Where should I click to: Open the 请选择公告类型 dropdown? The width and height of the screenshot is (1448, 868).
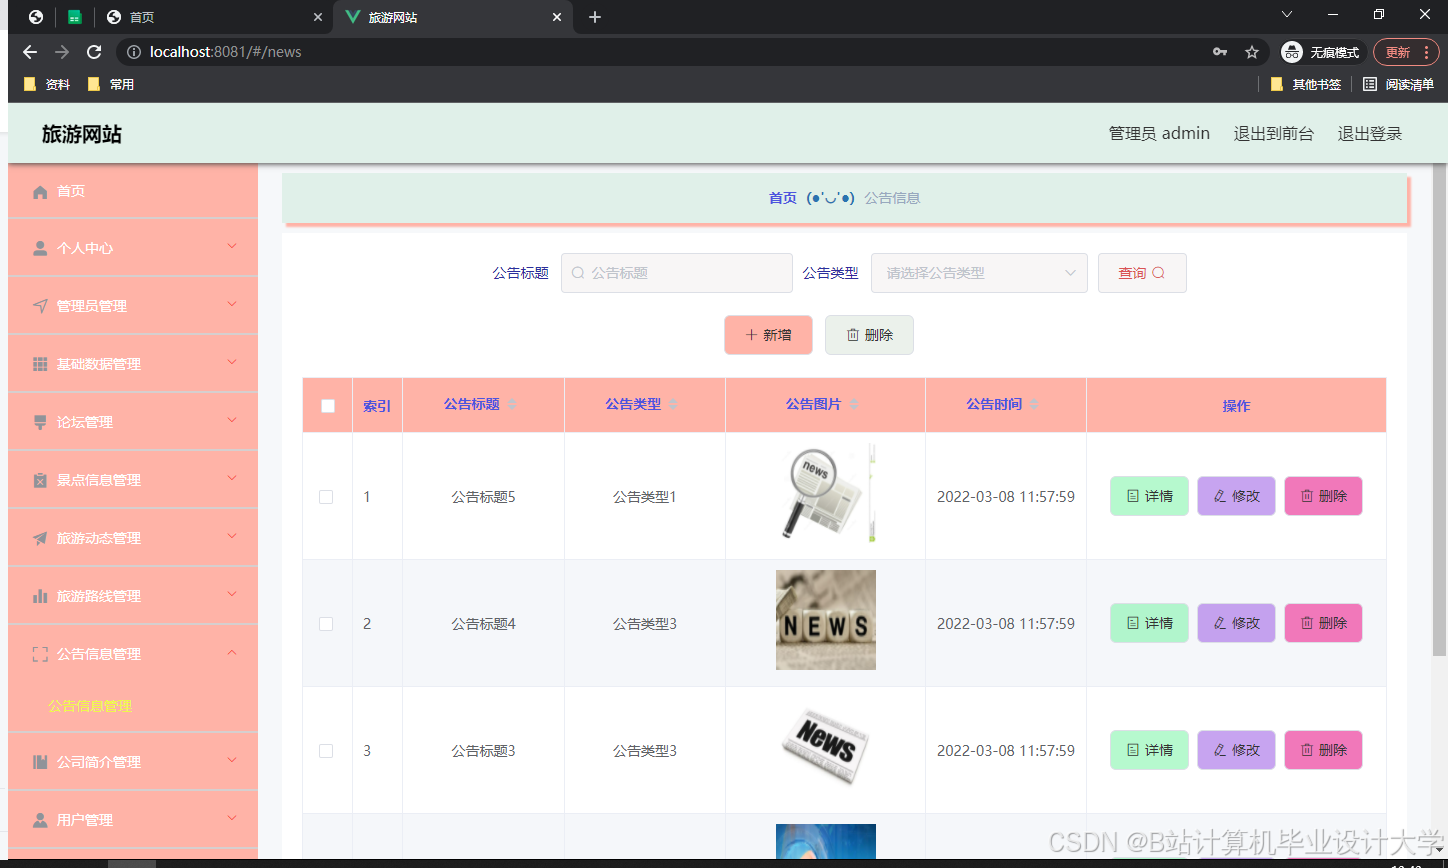[x=979, y=273]
